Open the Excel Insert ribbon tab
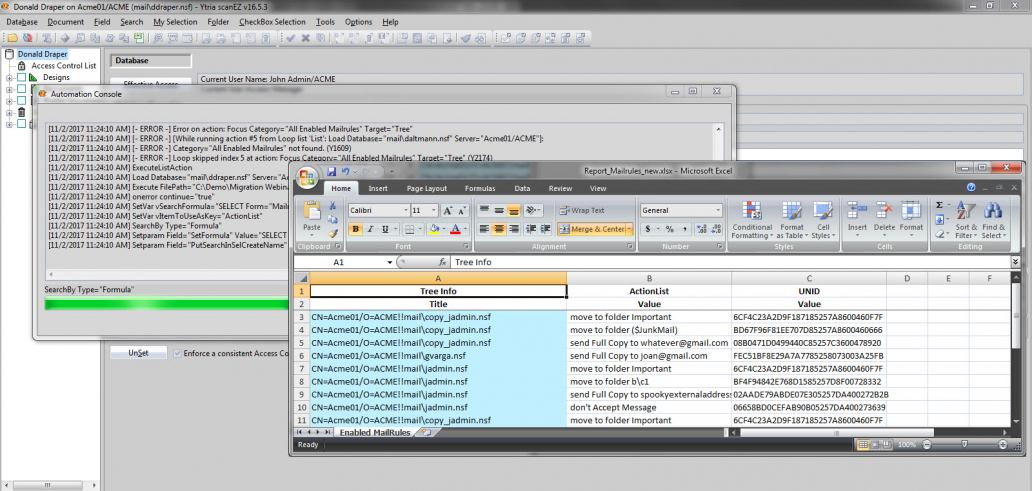The width and height of the screenshot is (1032, 491). click(x=378, y=188)
